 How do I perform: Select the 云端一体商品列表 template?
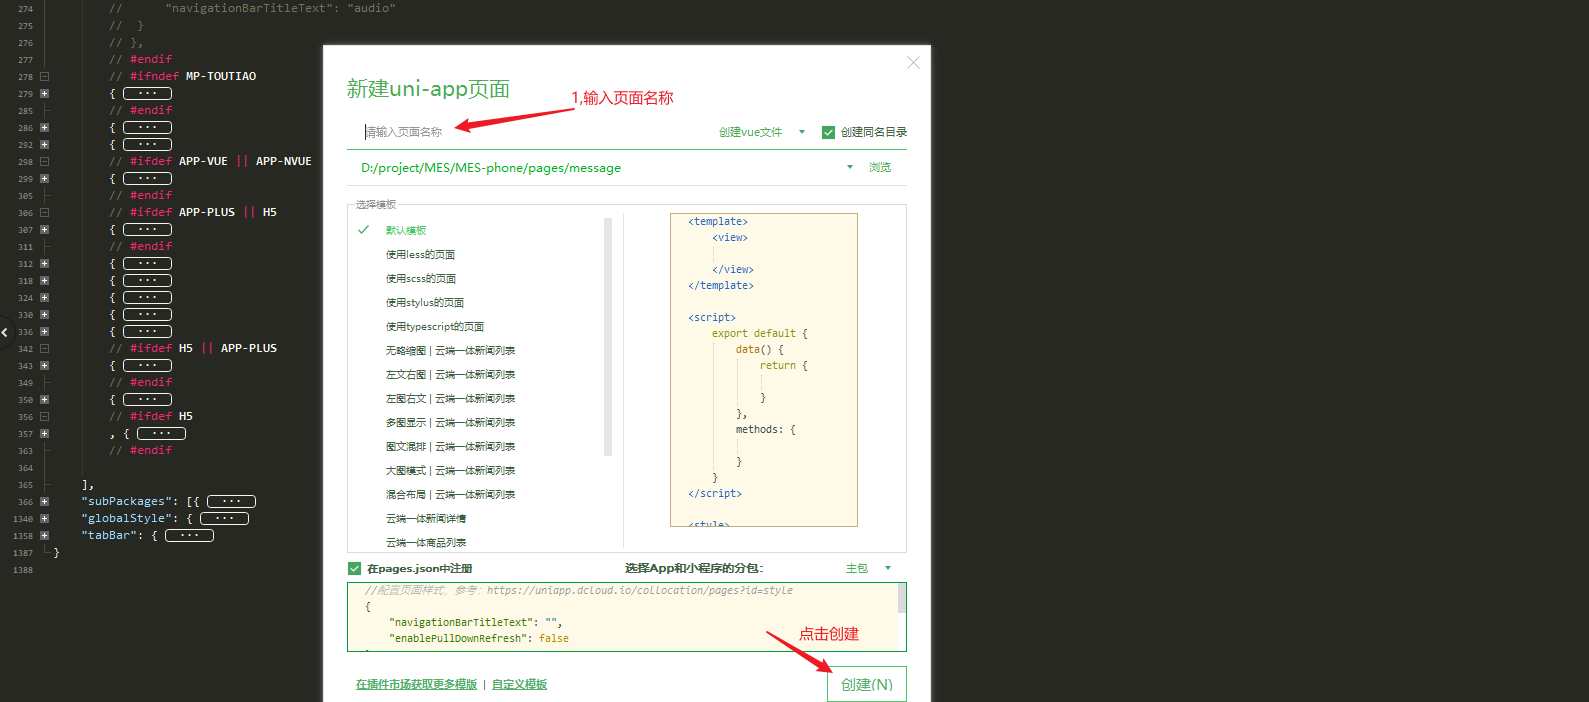[x=426, y=542]
